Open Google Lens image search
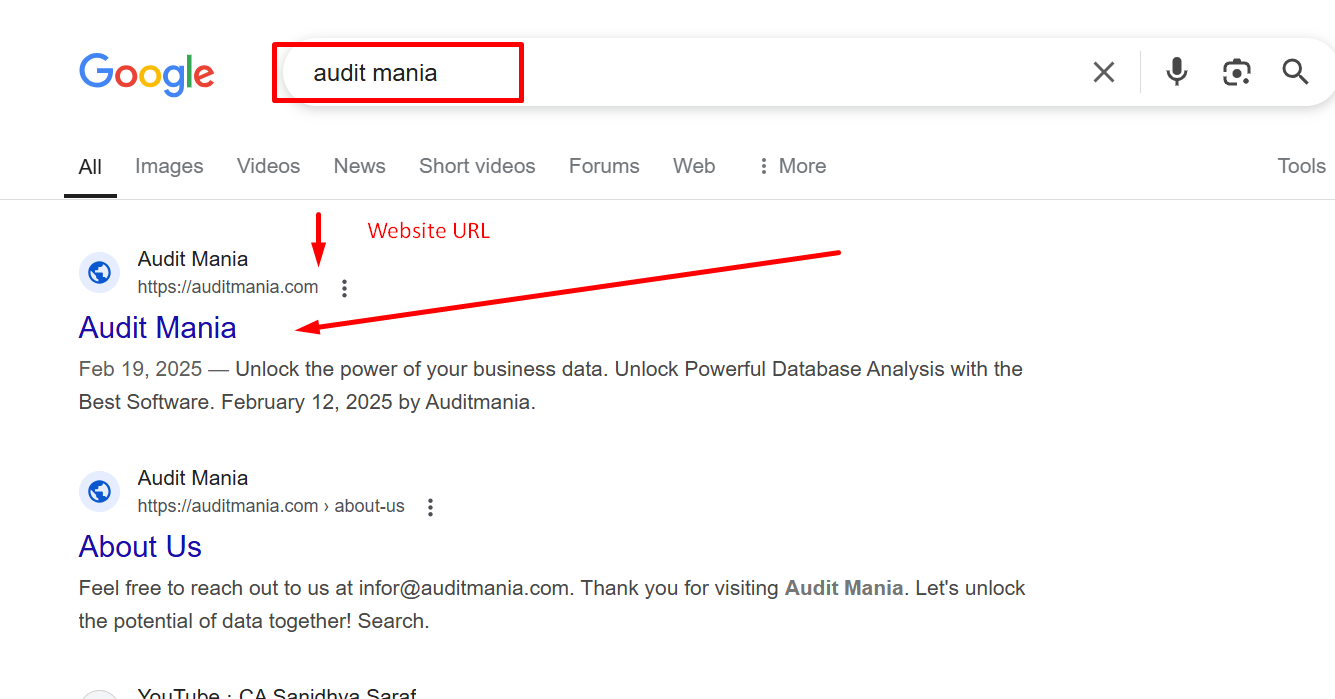Viewport: 1335px width, 699px height. pos(1237,72)
